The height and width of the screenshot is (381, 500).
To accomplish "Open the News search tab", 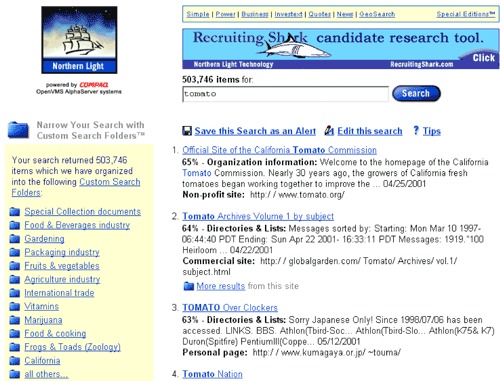I will point(345,14).
